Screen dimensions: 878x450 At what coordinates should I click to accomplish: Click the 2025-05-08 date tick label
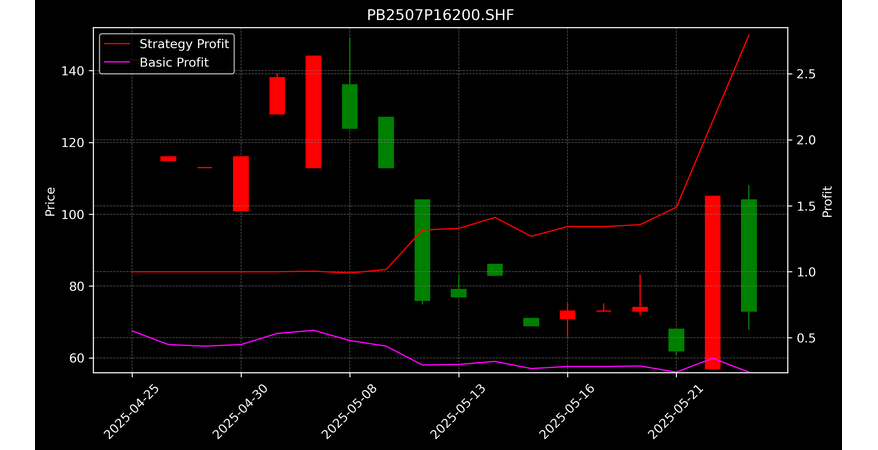tap(350, 411)
